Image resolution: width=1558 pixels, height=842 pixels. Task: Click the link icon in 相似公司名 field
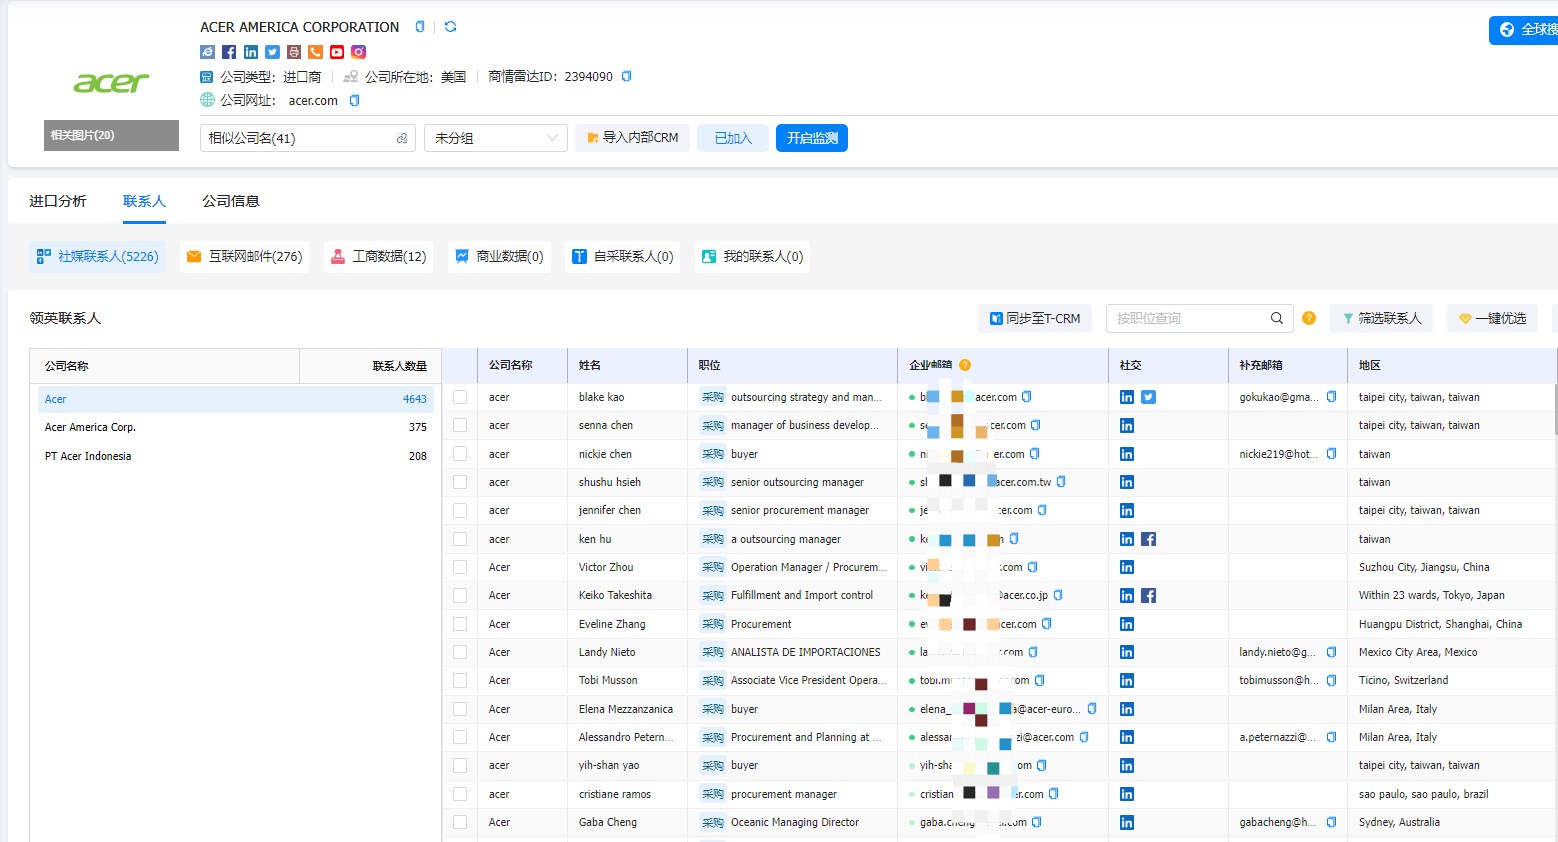coord(402,138)
